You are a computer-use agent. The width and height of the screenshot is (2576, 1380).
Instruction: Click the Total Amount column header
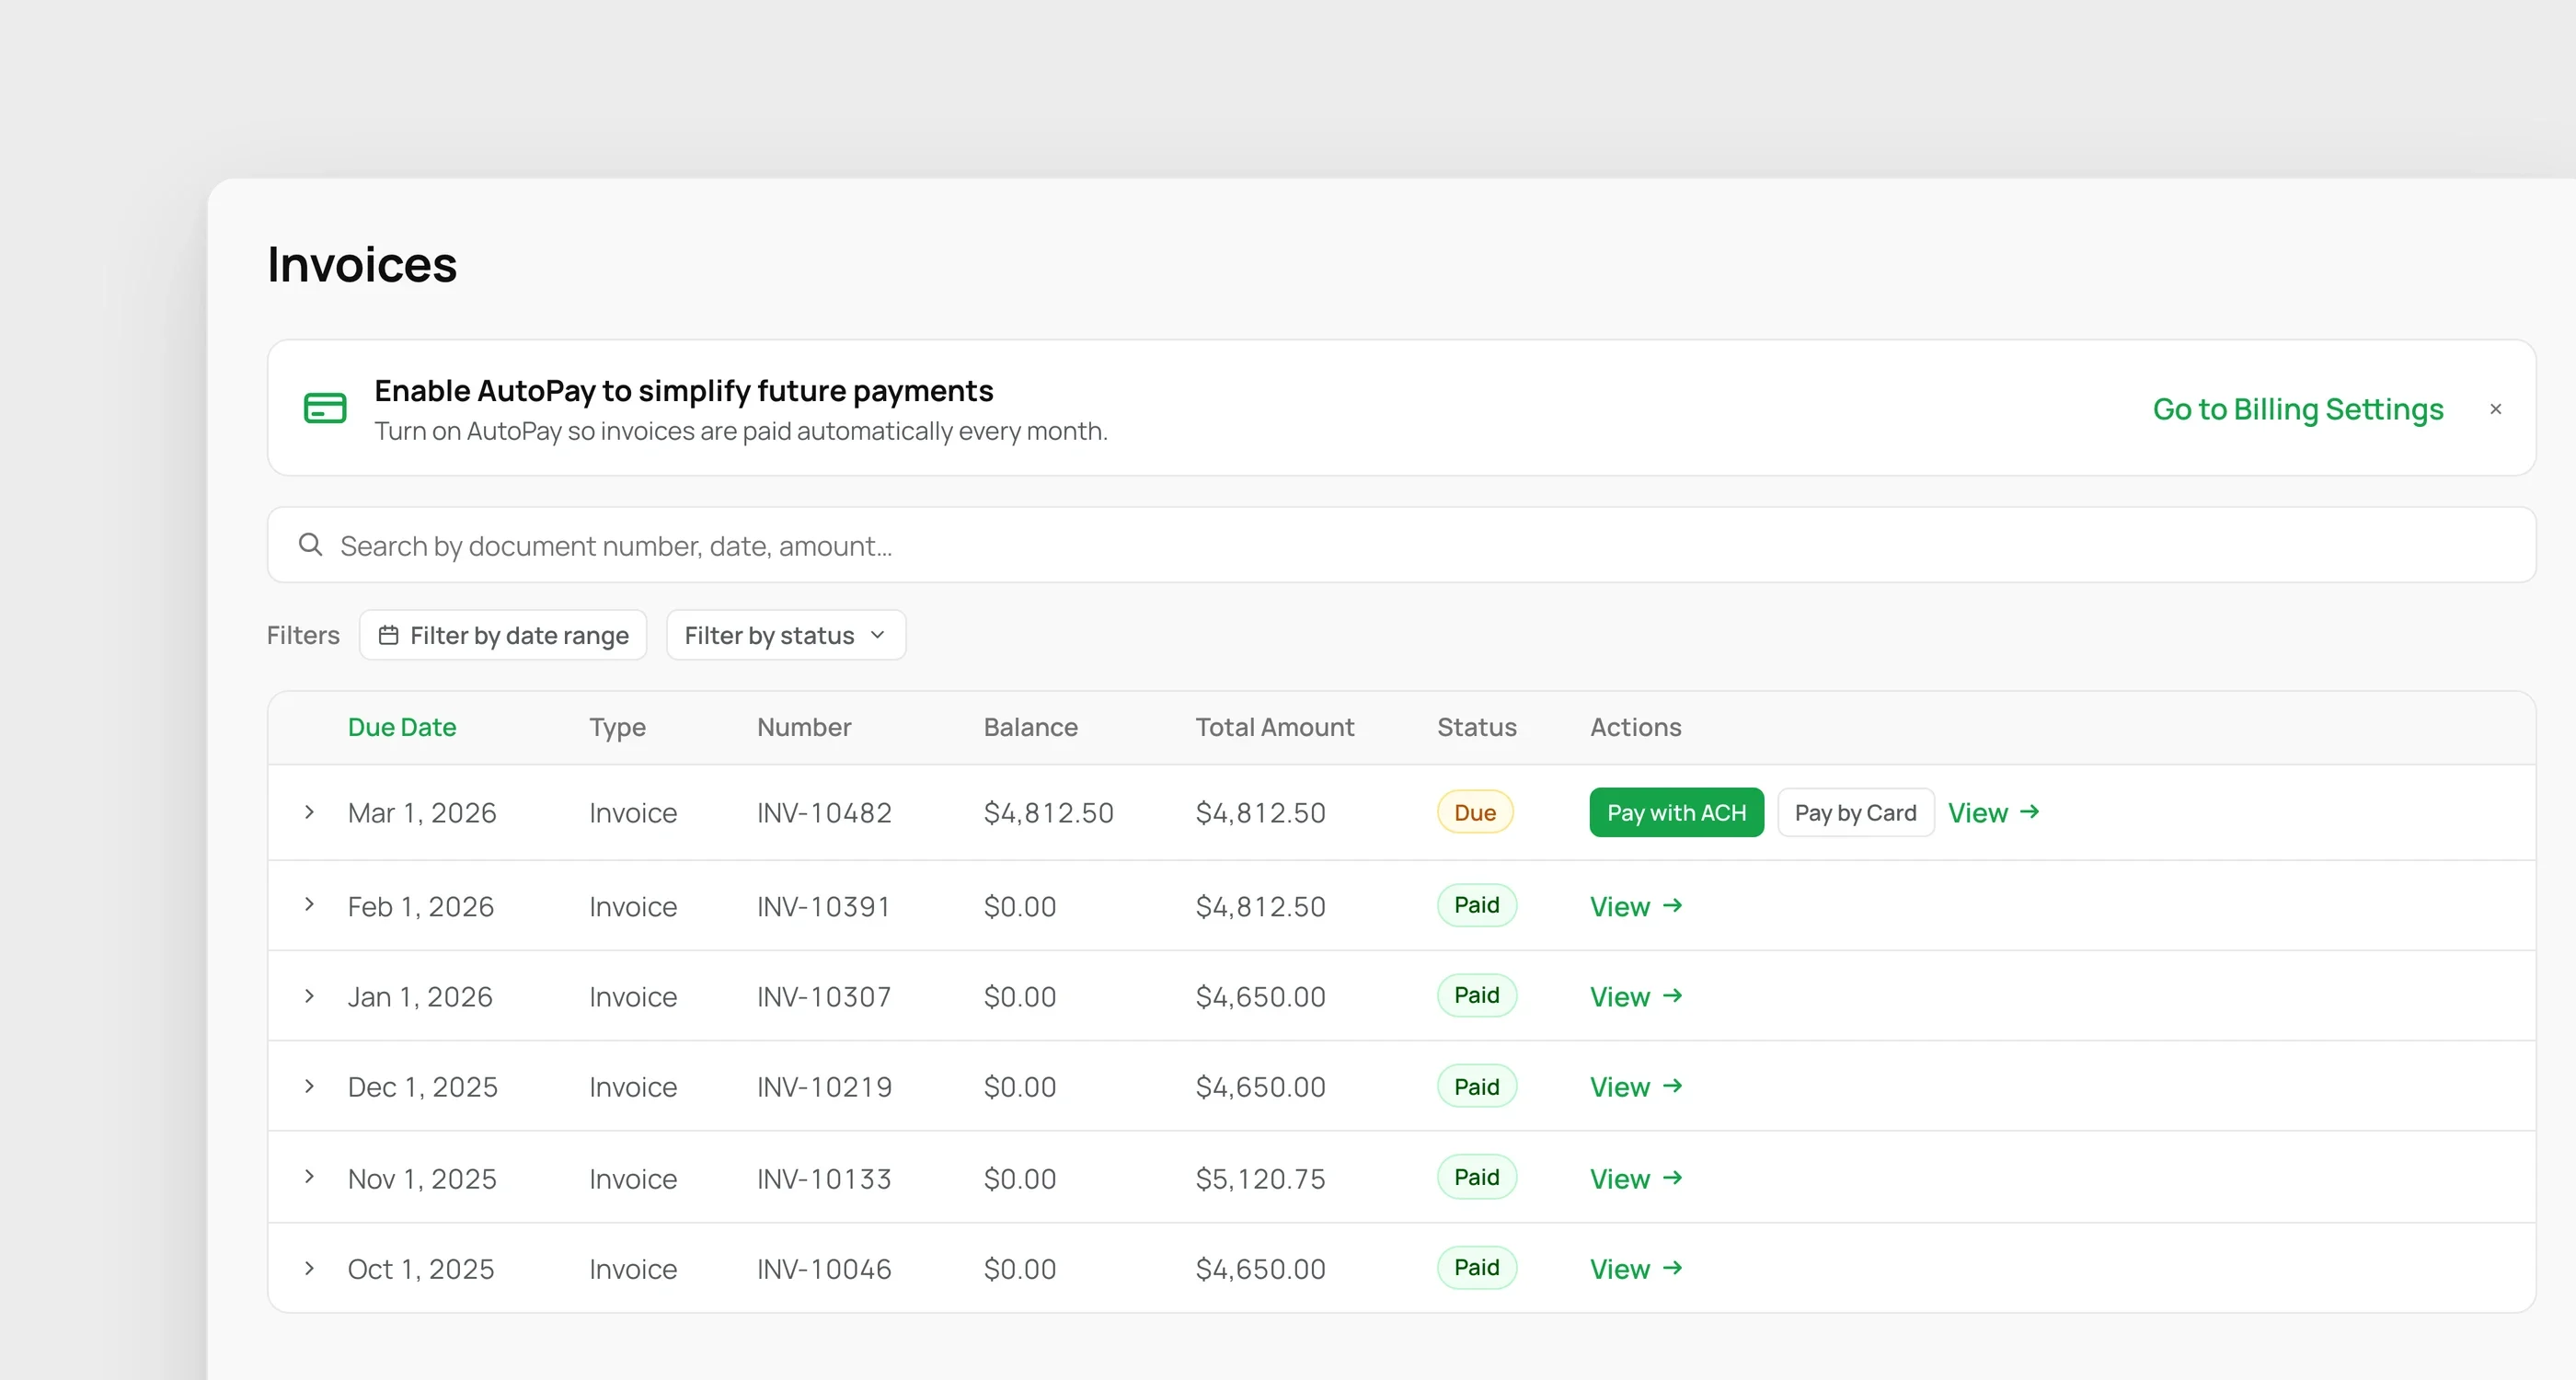coord(1275,727)
